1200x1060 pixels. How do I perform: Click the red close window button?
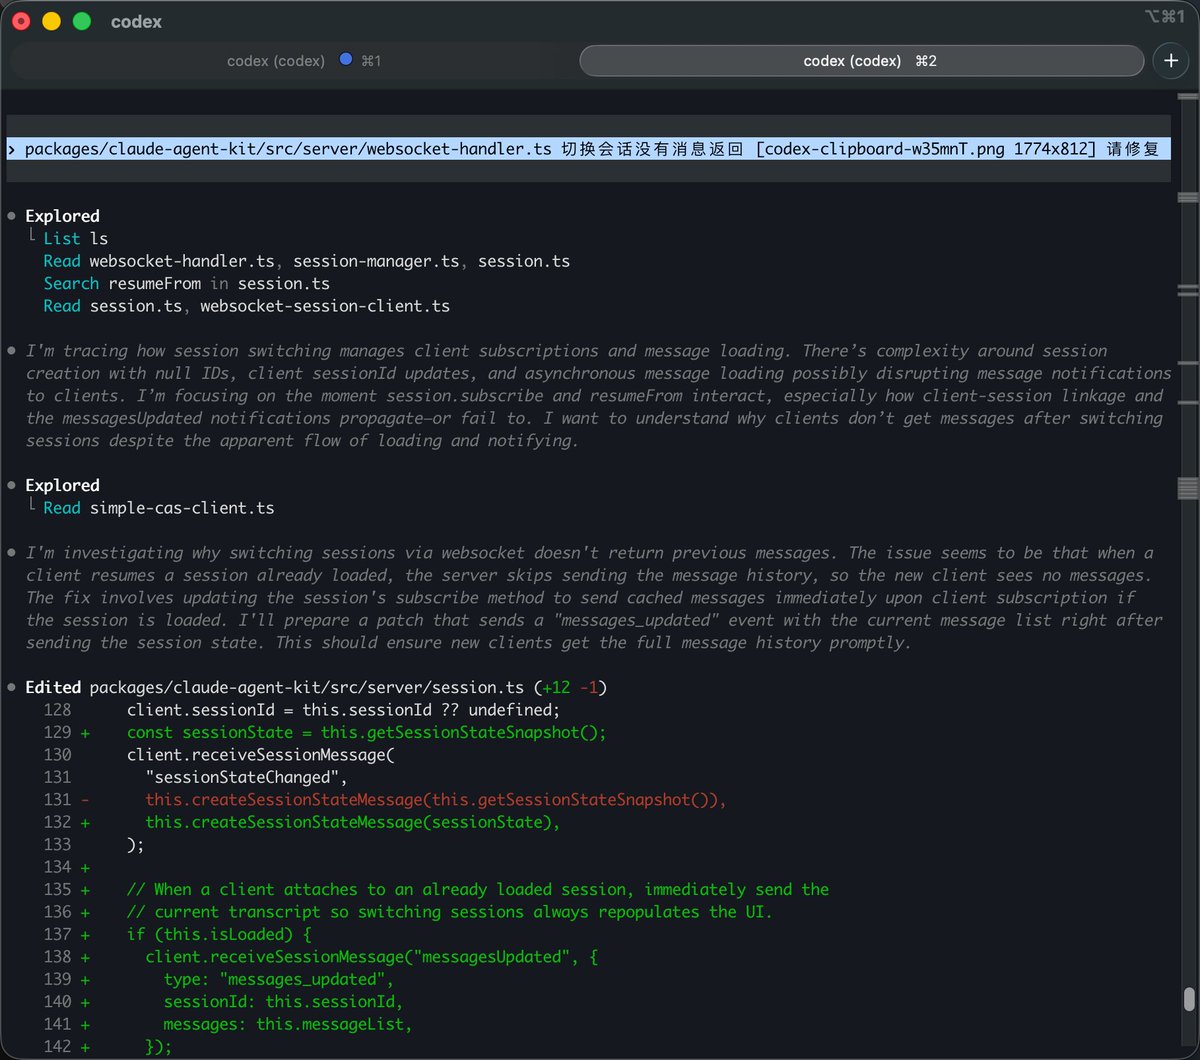point(21,21)
